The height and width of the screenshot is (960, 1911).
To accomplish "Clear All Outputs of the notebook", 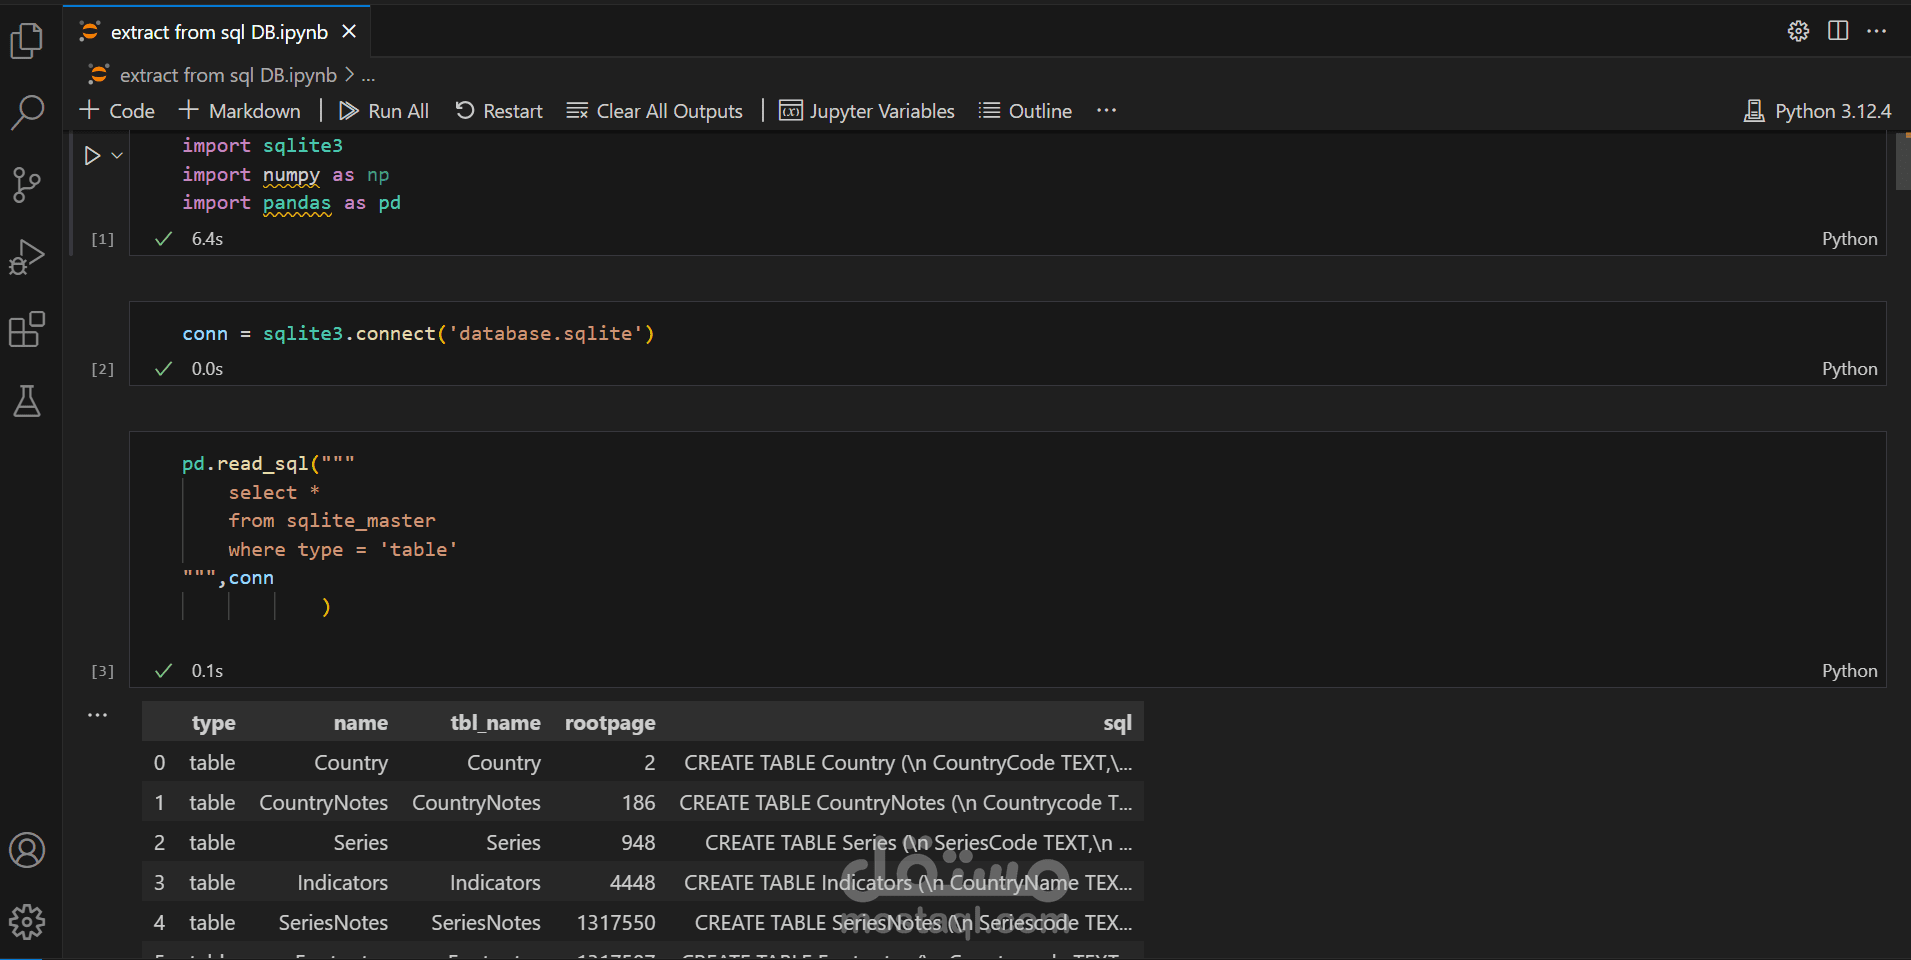I will (655, 111).
